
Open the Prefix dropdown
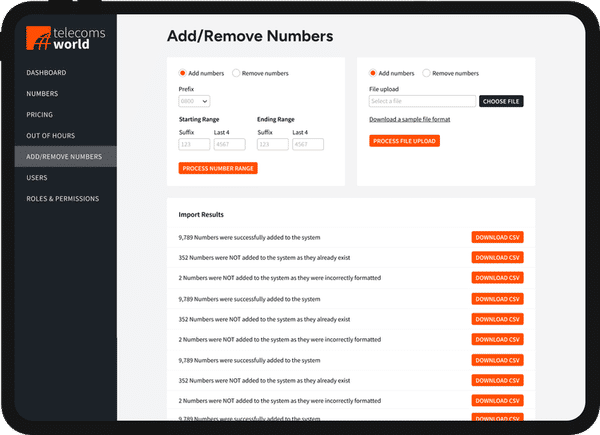[x=194, y=101]
